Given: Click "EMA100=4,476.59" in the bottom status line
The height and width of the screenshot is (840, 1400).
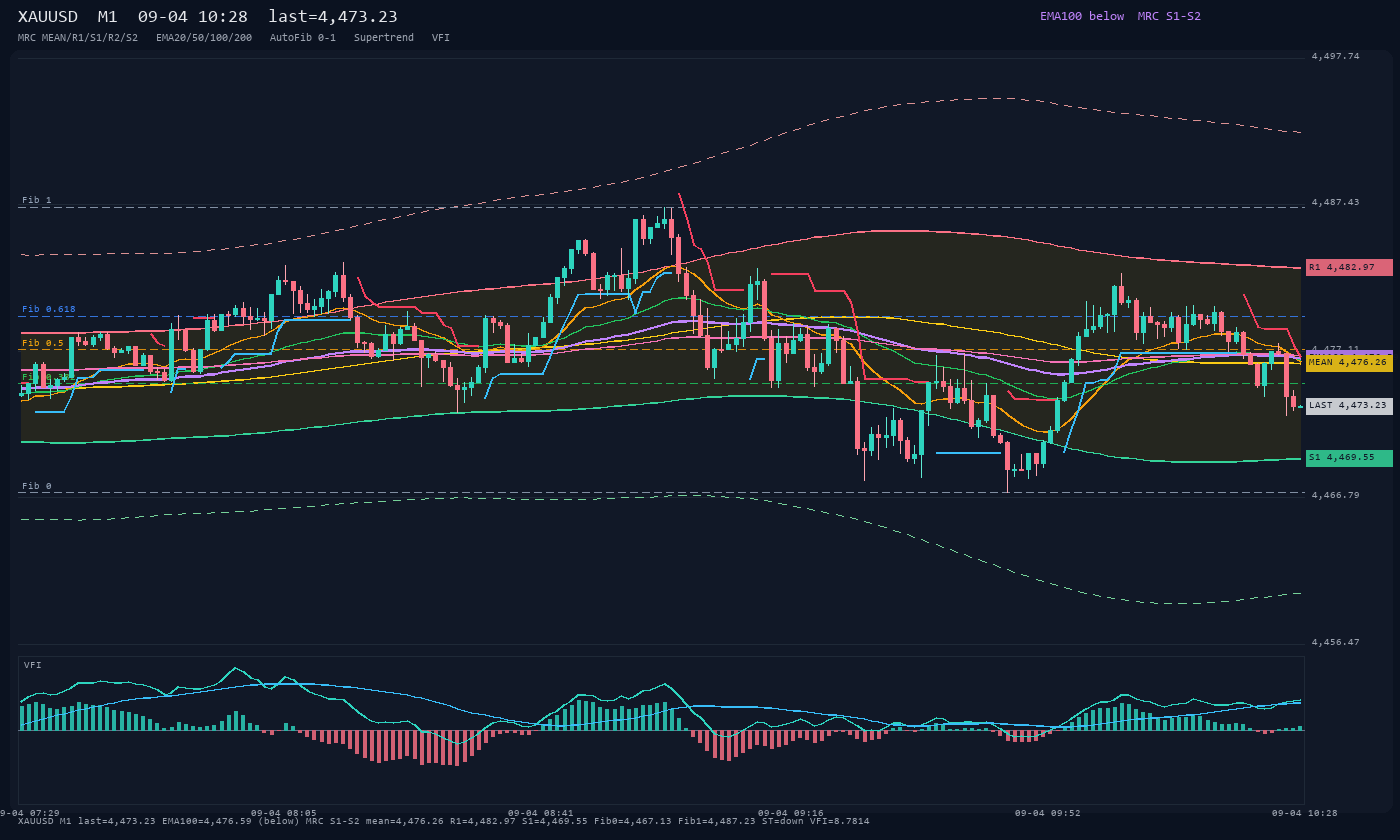Looking at the screenshot, I should (206, 821).
